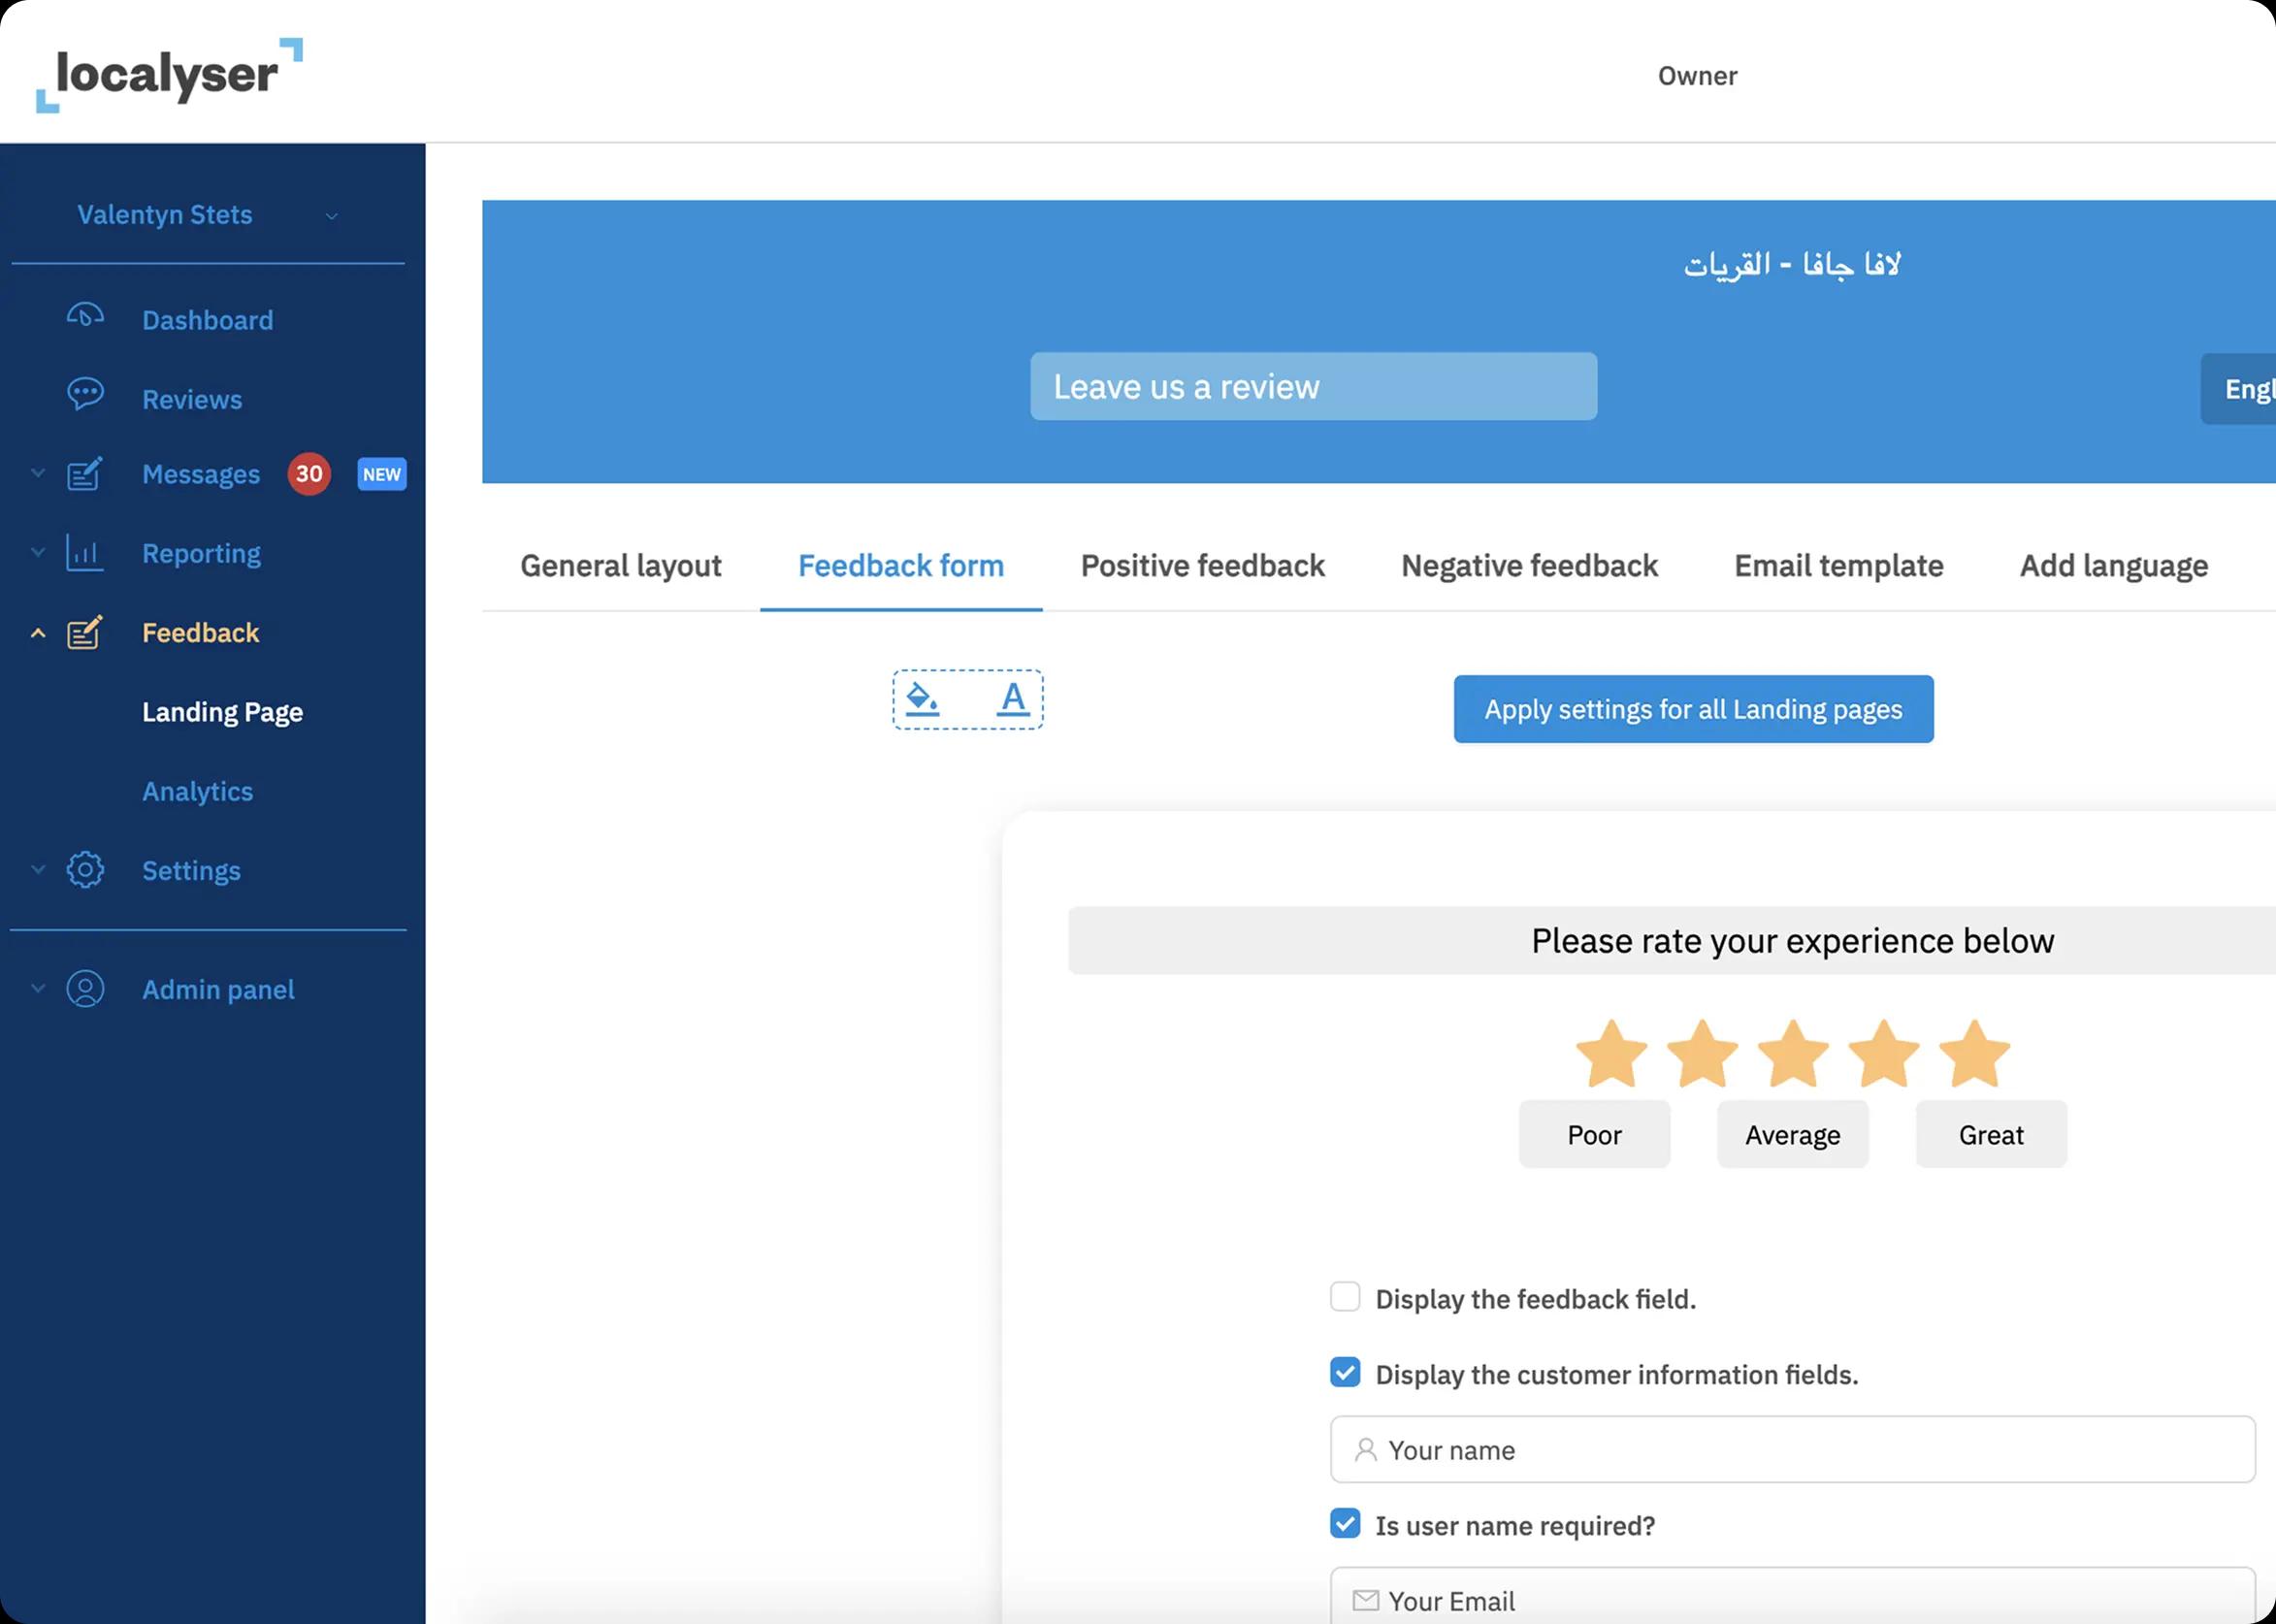Switch to the Negative feedback tab
Image resolution: width=2276 pixels, height=1624 pixels.
[x=1529, y=566]
